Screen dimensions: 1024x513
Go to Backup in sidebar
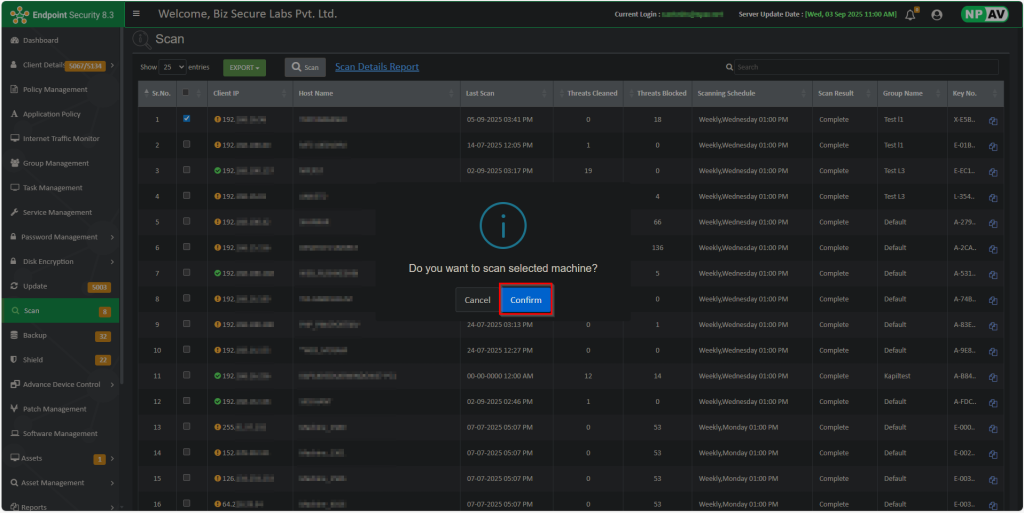click(35, 335)
